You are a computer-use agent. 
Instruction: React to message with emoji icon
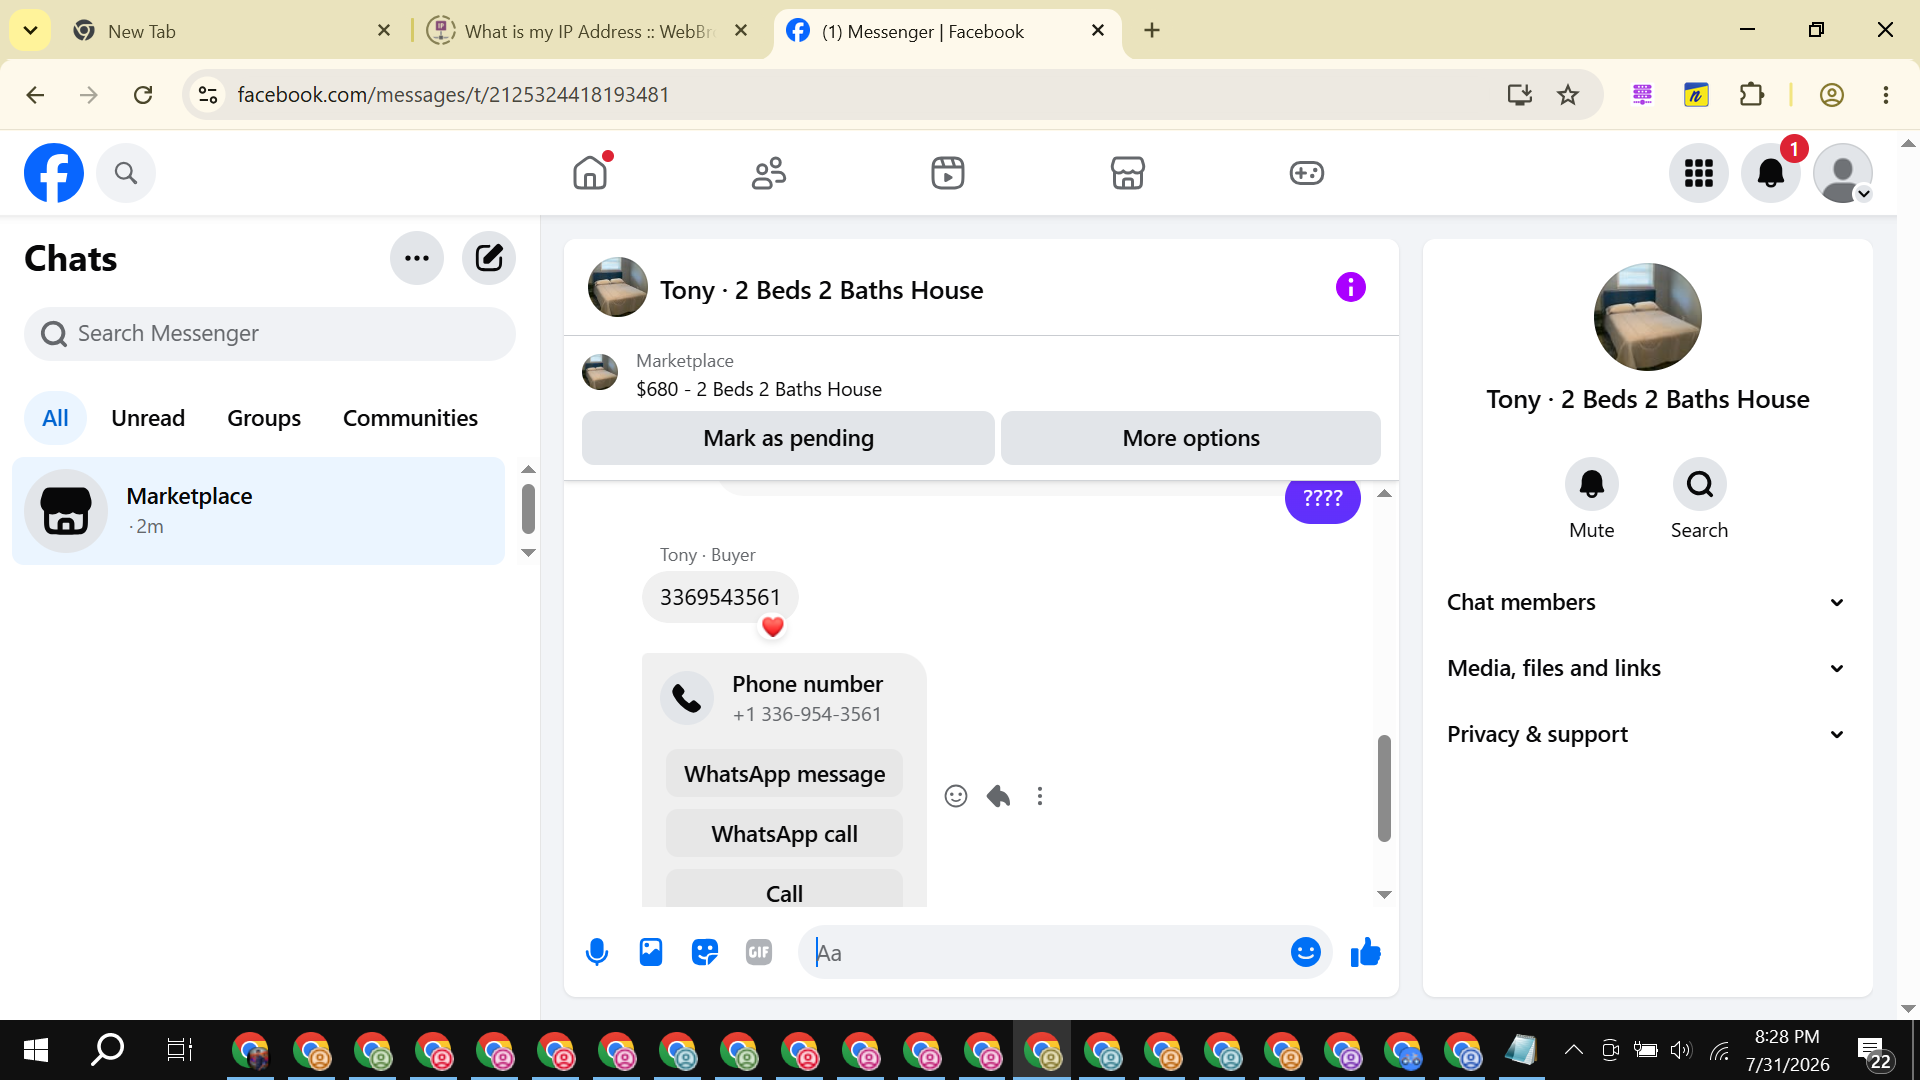[956, 796]
